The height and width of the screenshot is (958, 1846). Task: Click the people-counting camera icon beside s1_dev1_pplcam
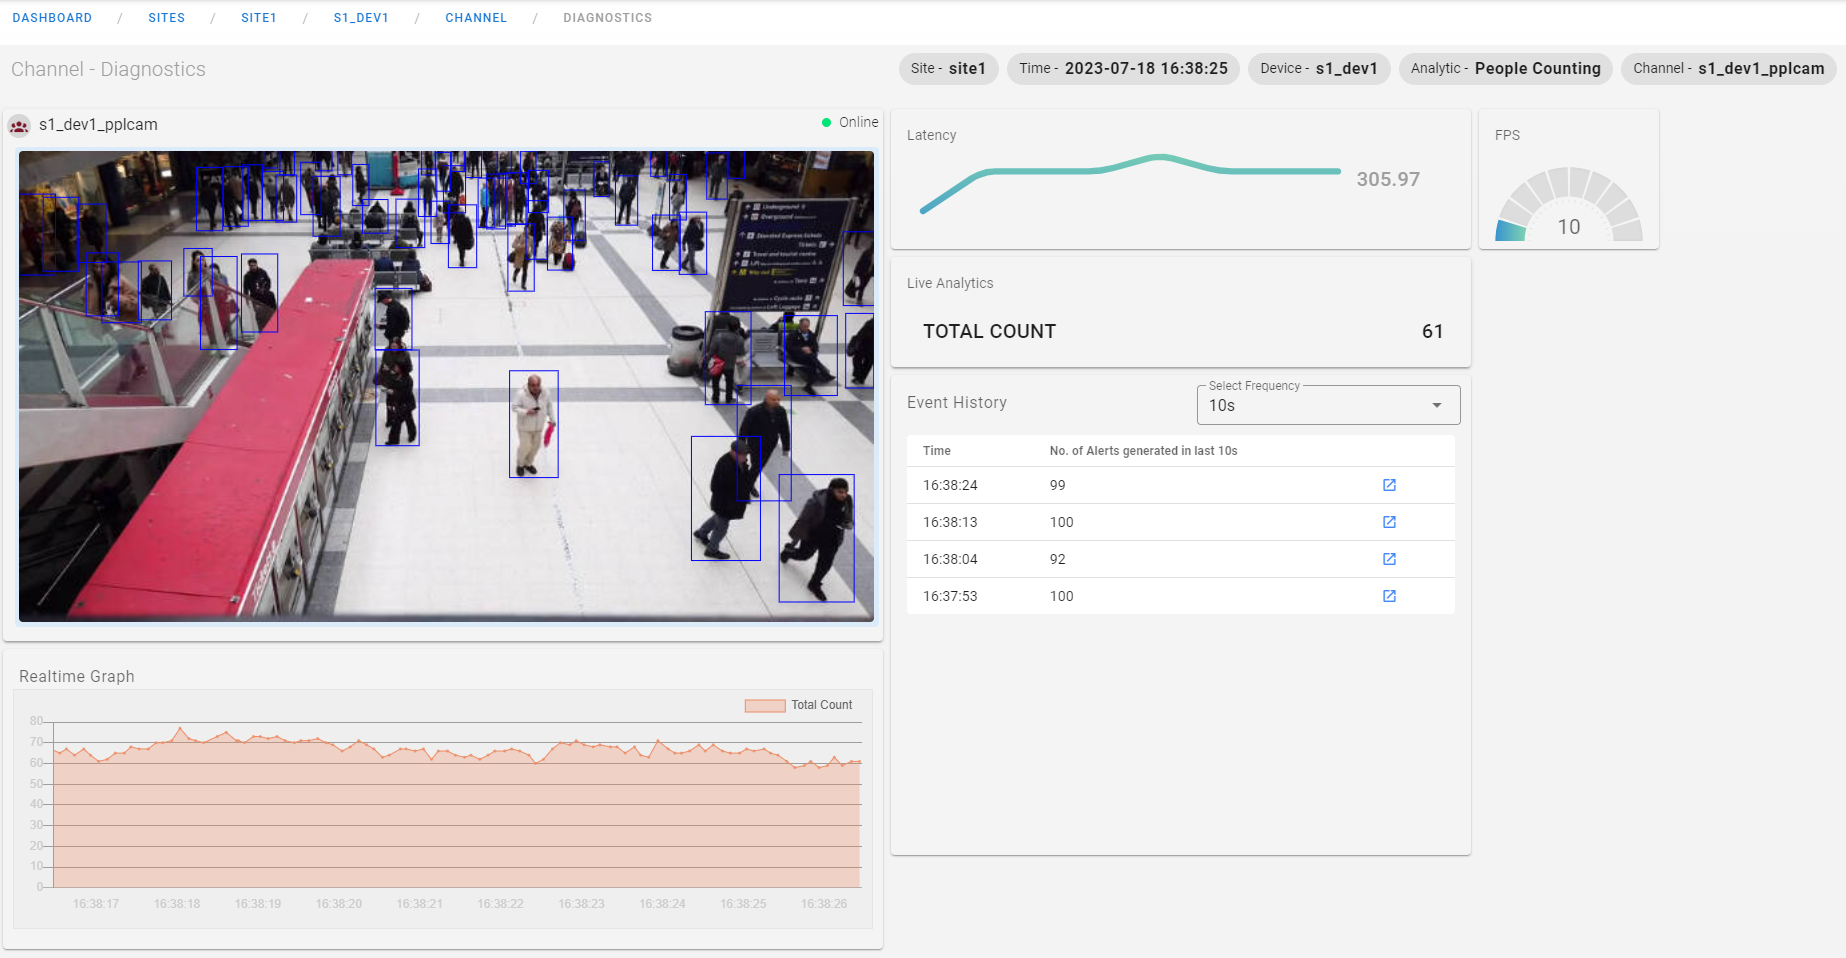click(19, 125)
